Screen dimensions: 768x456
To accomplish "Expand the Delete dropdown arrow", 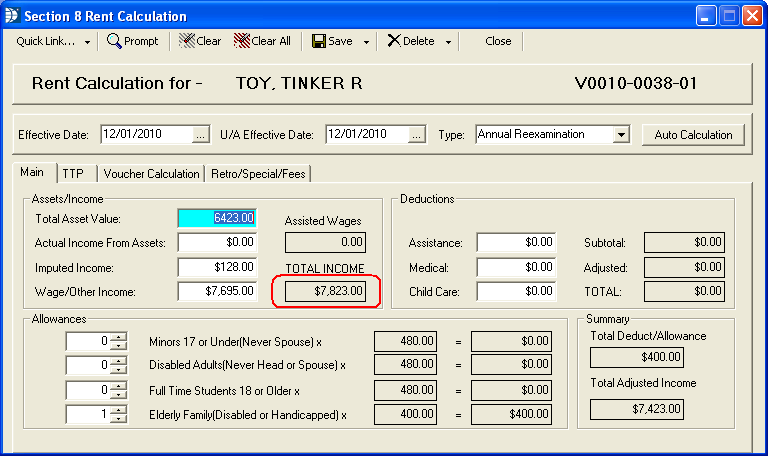I will coord(448,42).
